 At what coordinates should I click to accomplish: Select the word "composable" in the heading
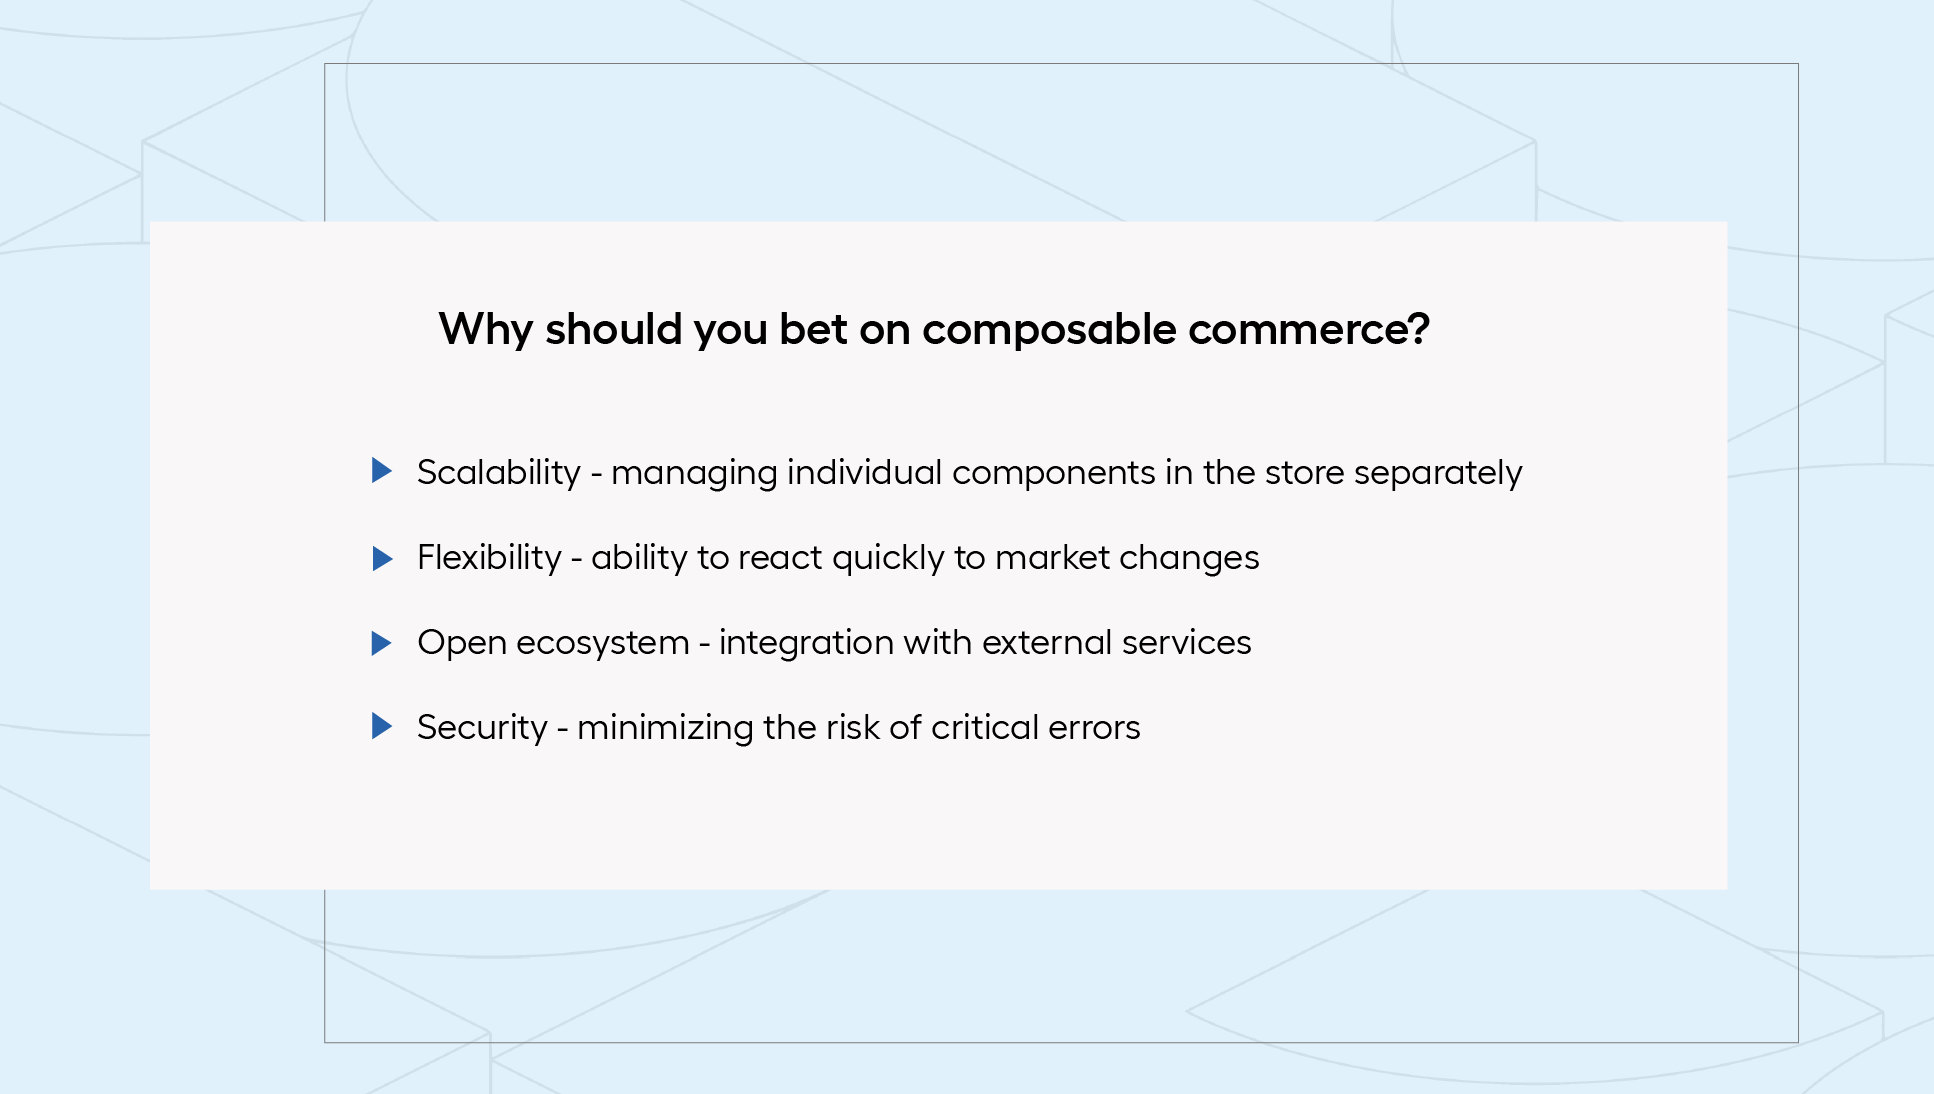click(1049, 329)
